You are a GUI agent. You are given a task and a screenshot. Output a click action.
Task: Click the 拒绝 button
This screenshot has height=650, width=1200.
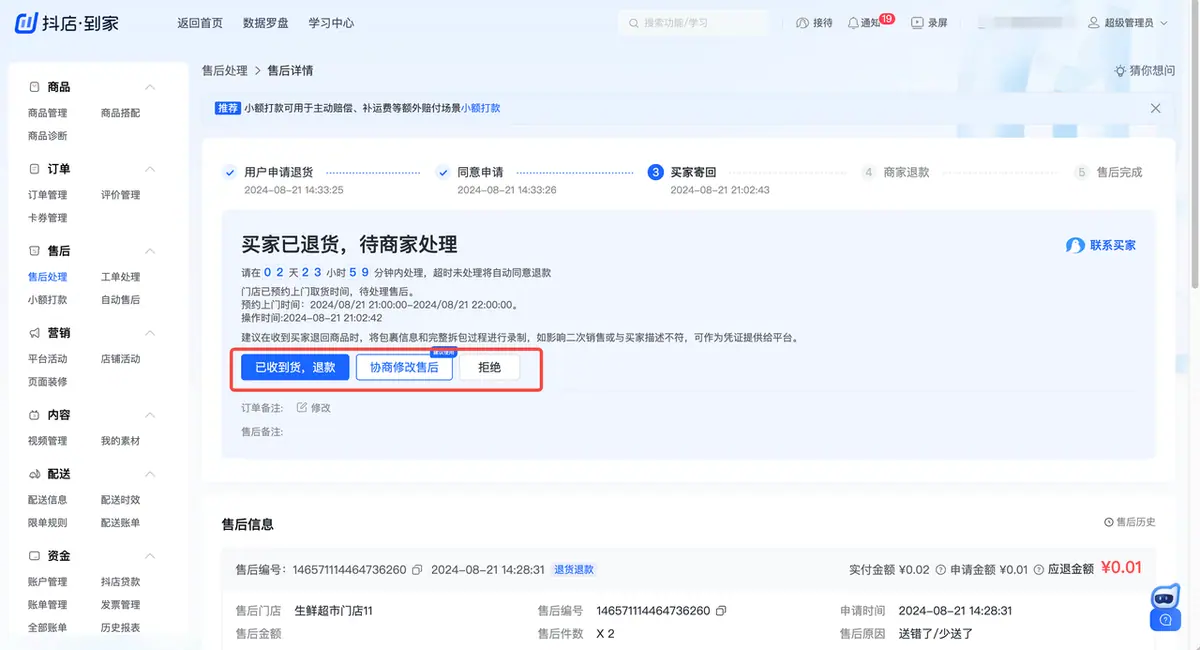click(x=490, y=367)
